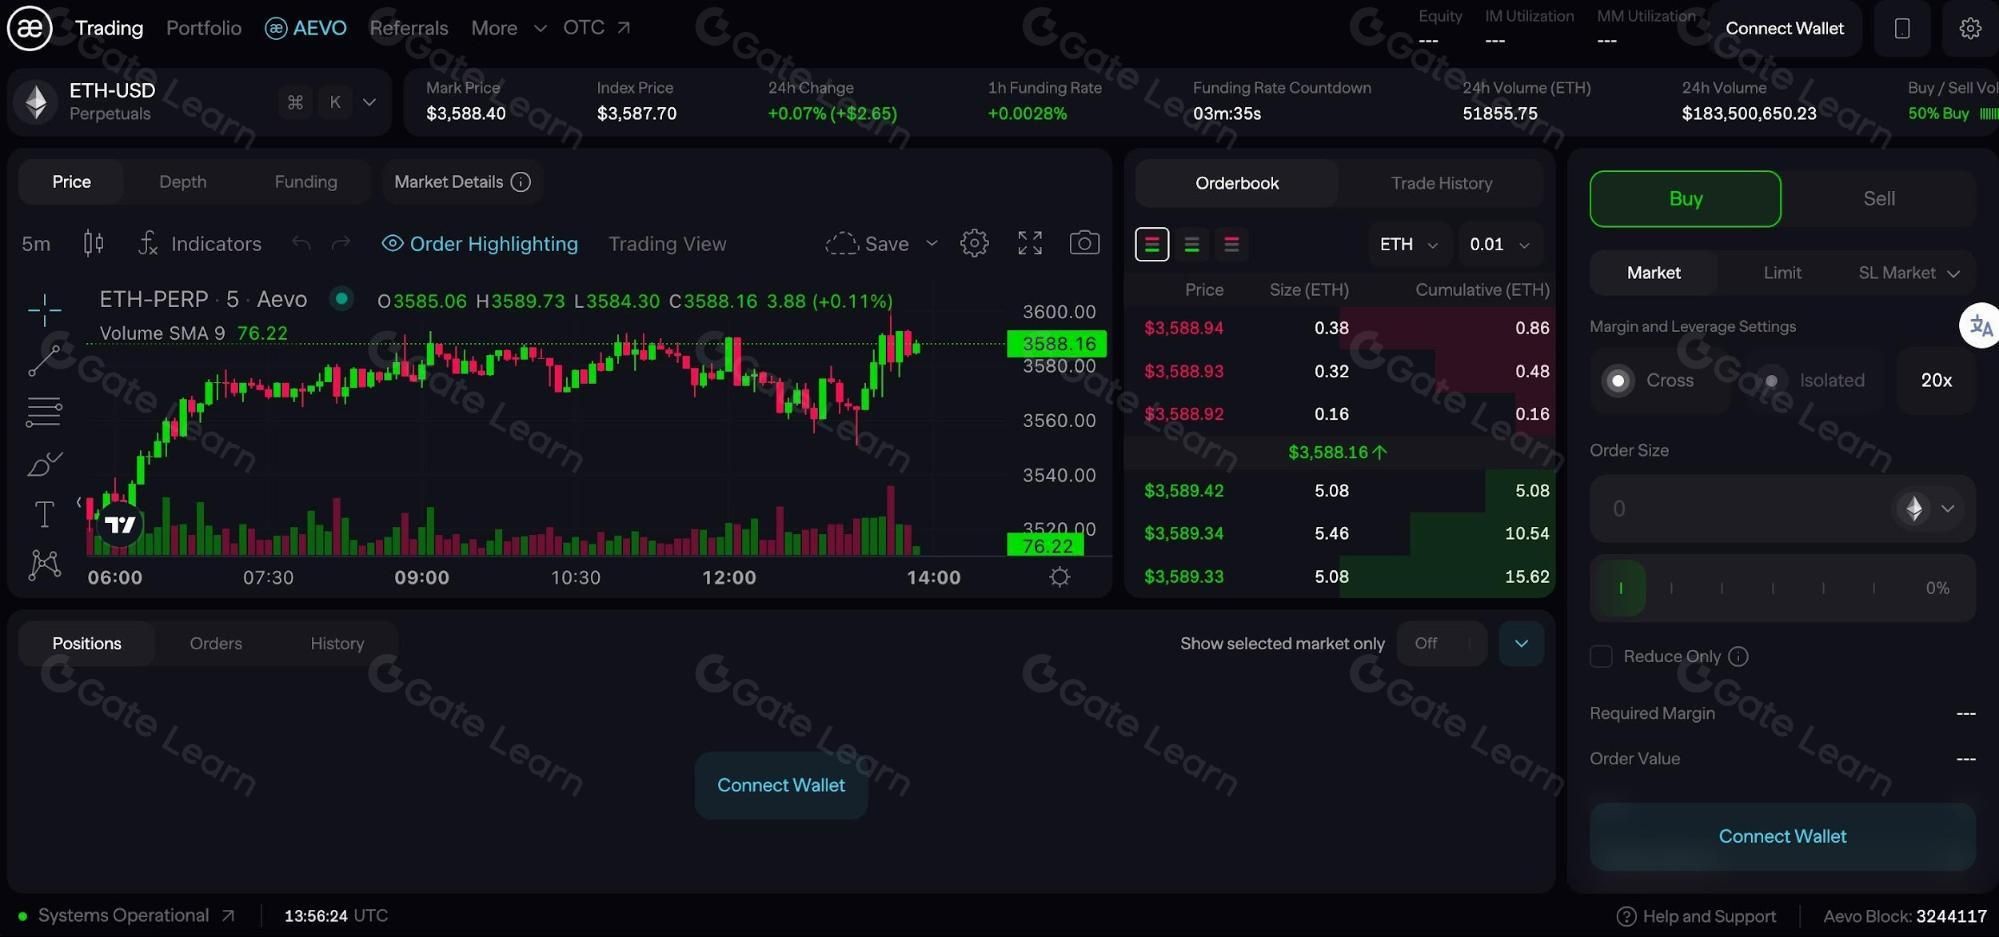Viewport: 1999px width, 937px height.
Task: Check the Reduce Only checkbox
Action: (x=1601, y=656)
